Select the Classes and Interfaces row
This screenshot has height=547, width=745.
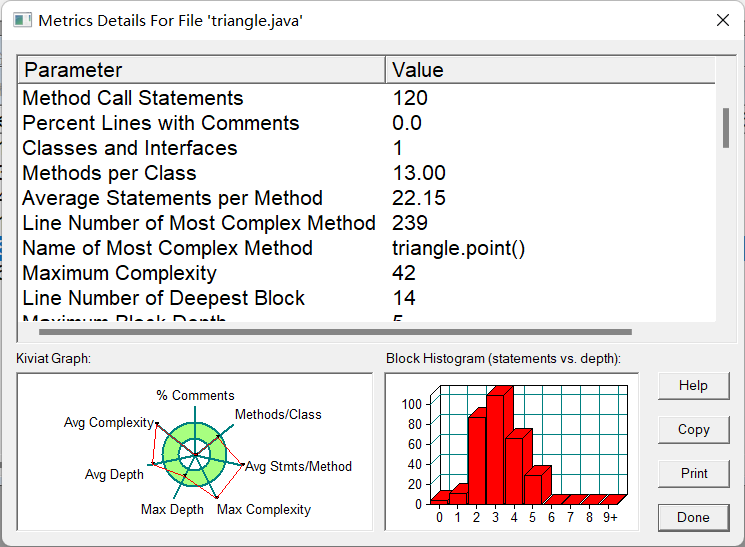tap(367, 148)
